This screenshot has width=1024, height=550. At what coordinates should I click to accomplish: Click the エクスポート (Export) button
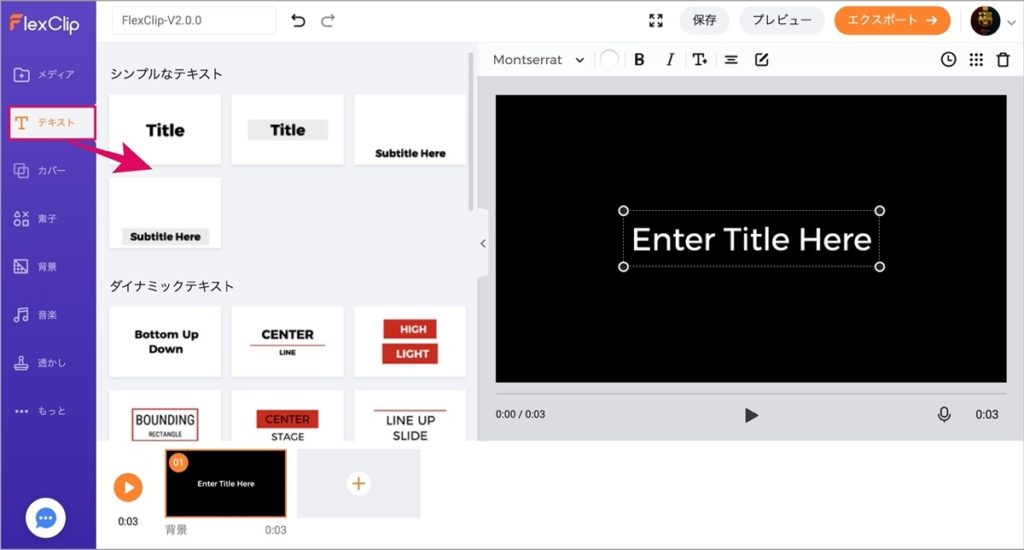(892, 20)
